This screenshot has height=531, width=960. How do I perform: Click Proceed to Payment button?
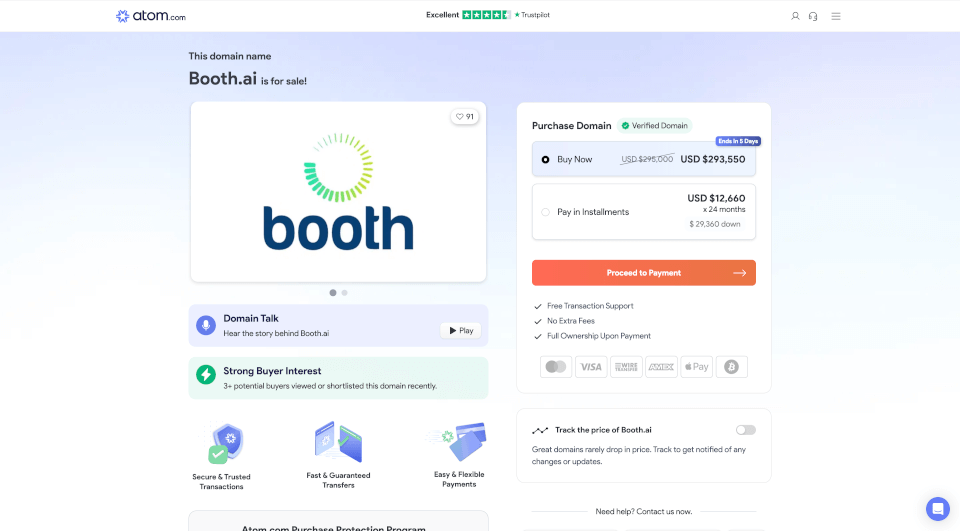[643, 273]
